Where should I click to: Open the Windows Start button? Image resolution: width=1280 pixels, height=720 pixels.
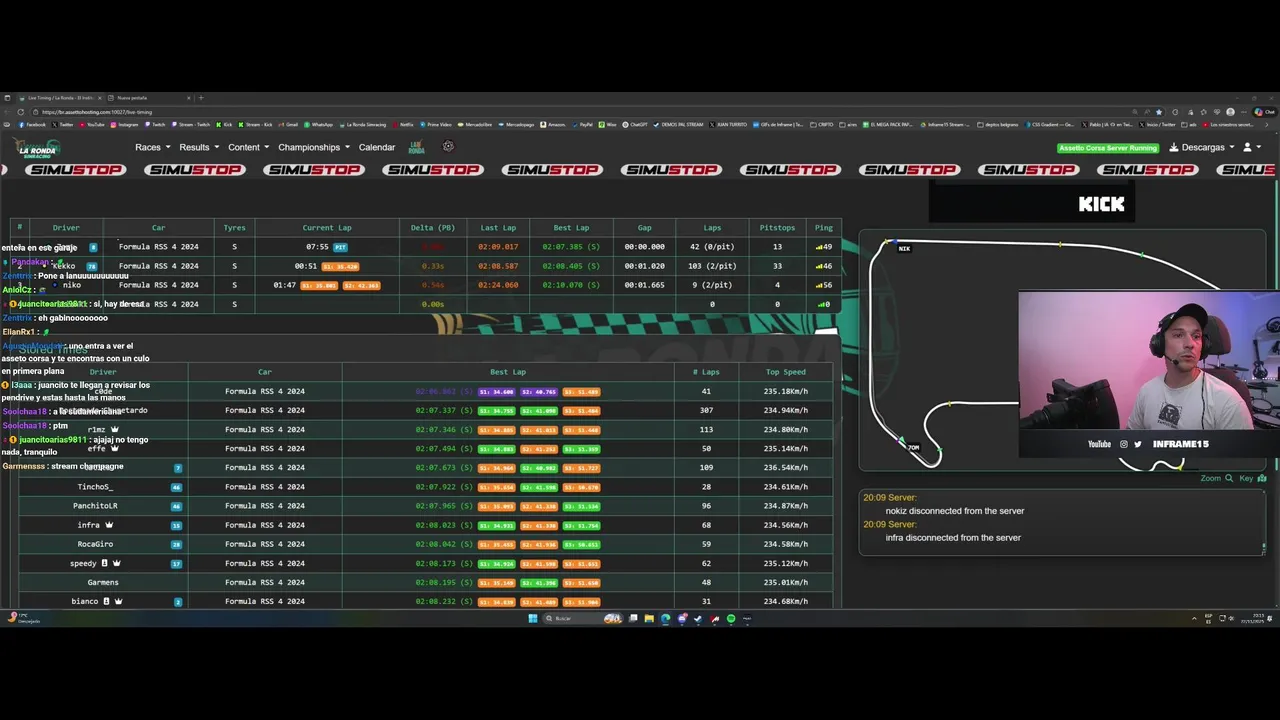click(533, 619)
